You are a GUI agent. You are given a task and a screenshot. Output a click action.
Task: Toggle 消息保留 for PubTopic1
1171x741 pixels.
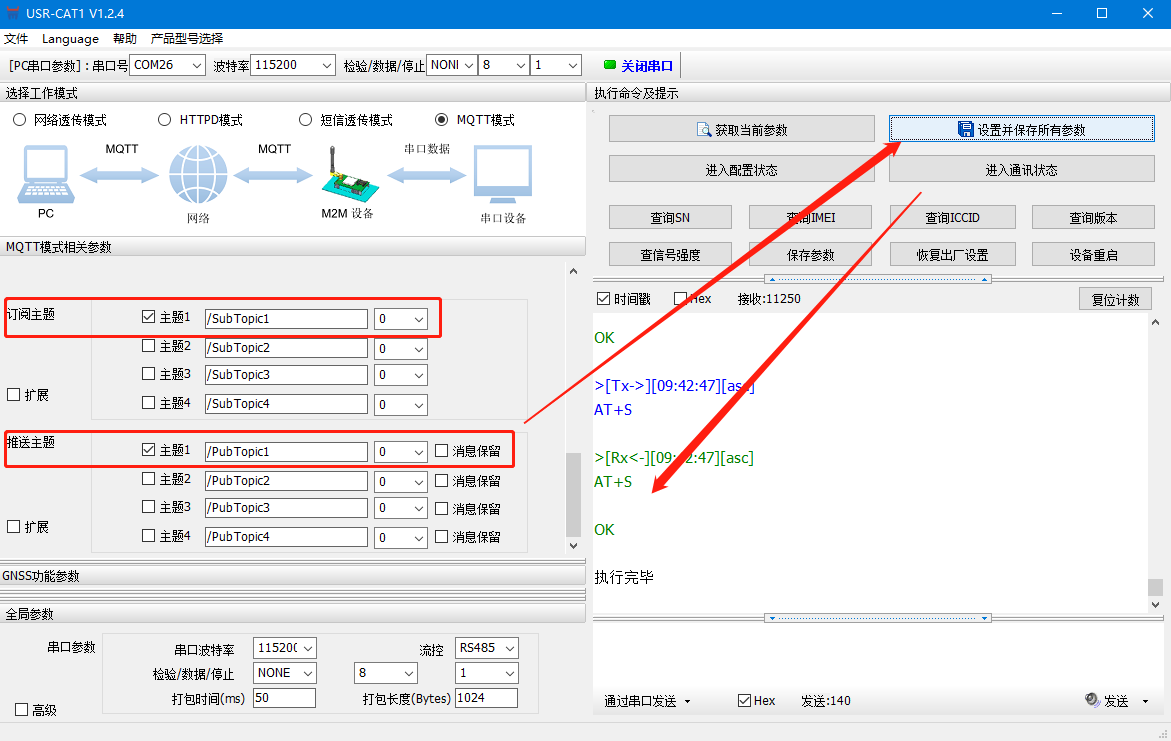(x=442, y=451)
